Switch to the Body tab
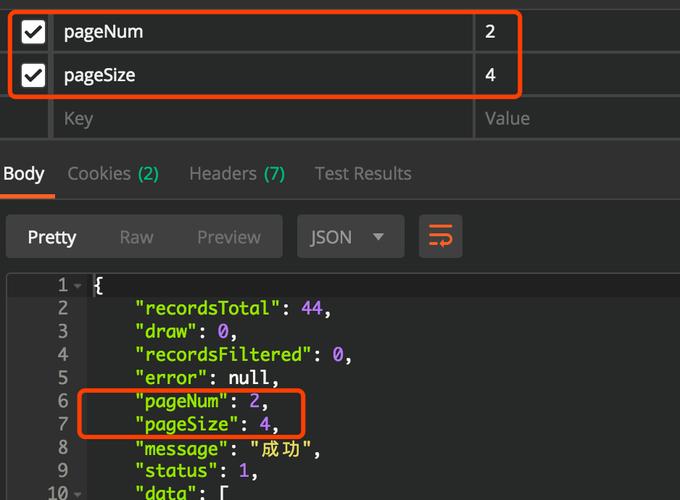The height and width of the screenshot is (500, 680). point(24,173)
